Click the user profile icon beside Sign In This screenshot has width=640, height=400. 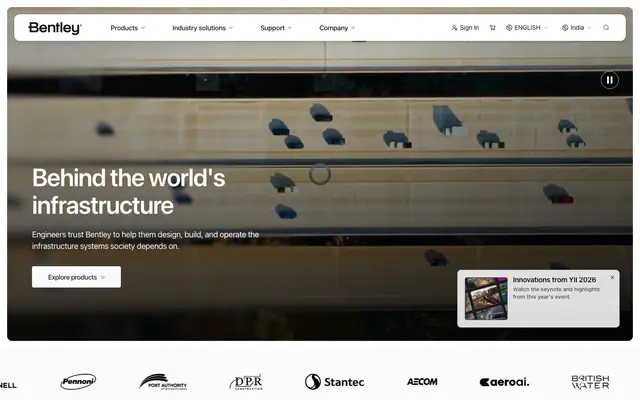pyautogui.click(x=454, y=28)
